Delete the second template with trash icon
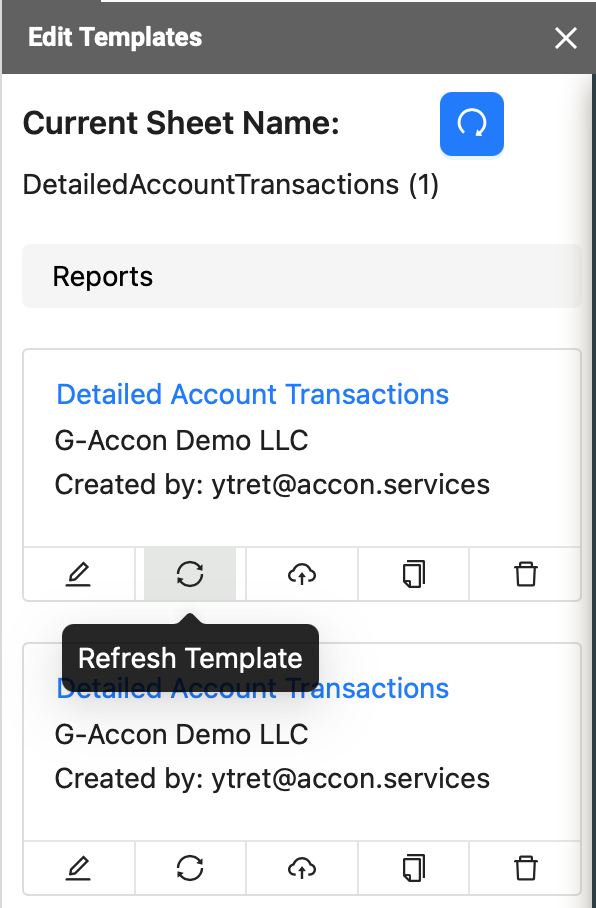The image size is (596, 908). point(525,868)
